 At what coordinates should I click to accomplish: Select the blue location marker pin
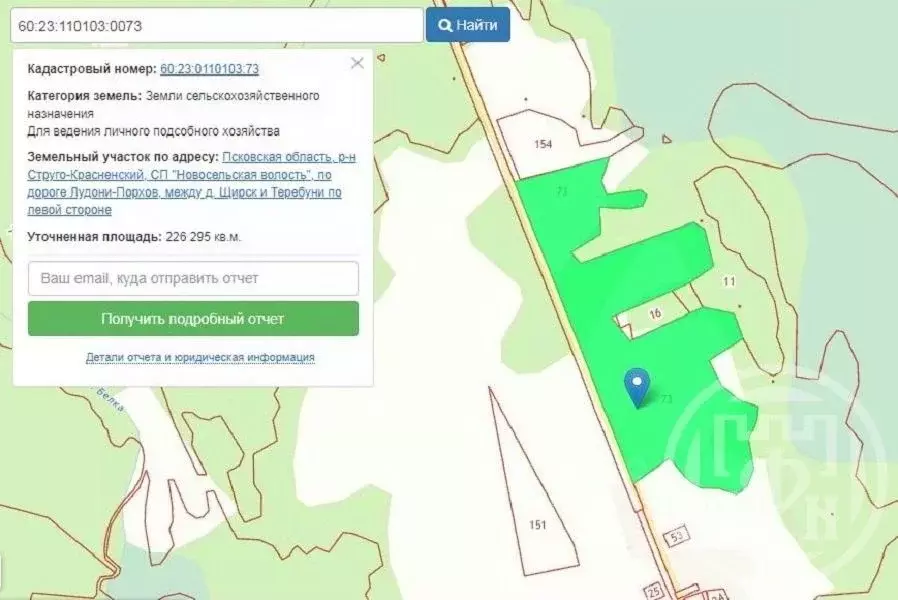click(x=639, y=388)
